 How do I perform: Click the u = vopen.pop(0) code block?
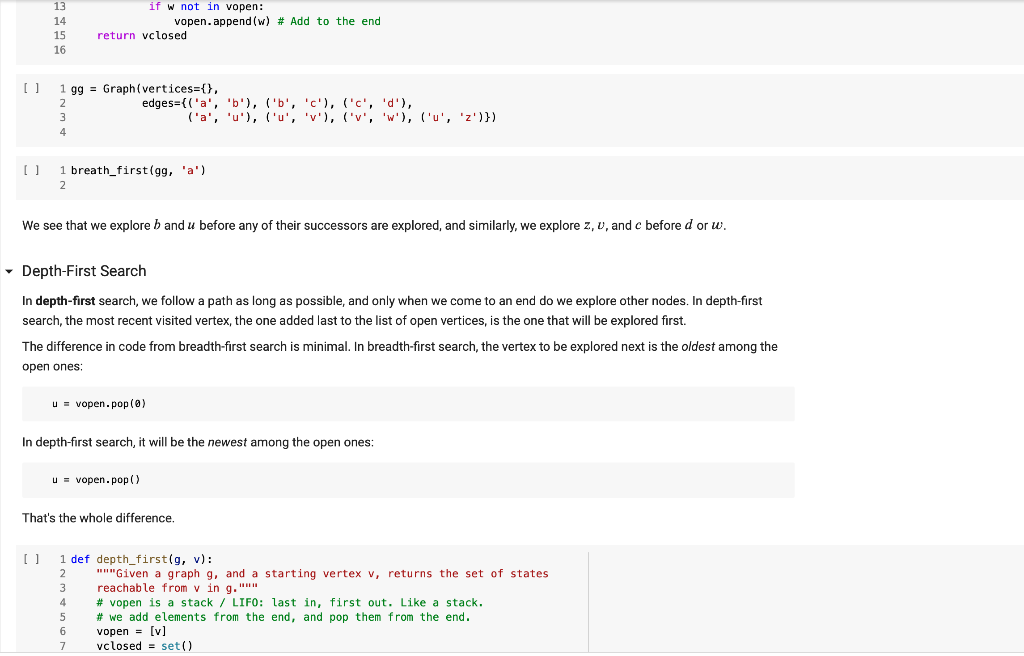pyautogui.click(x=100, y=403)
